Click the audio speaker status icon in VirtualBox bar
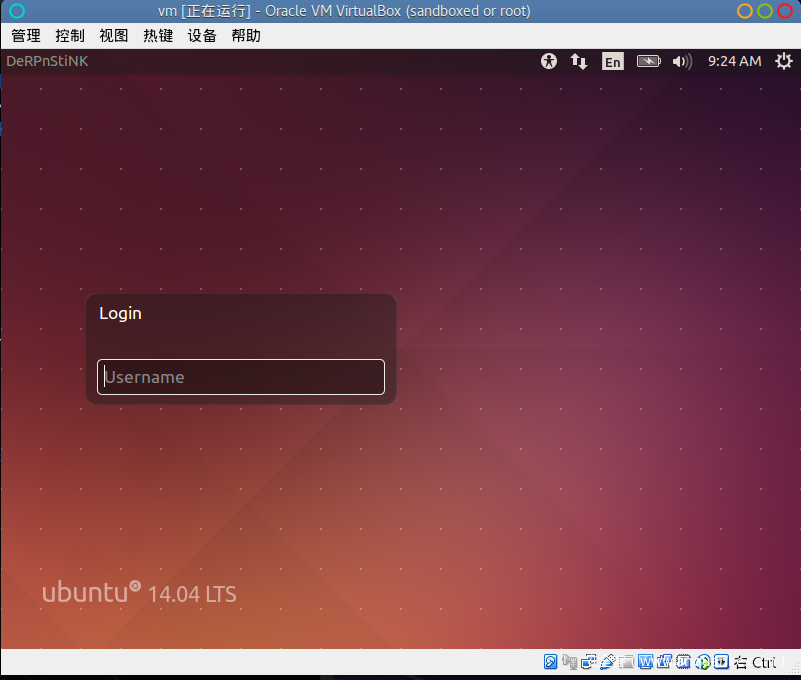The height and width of the screenshot is (680, 801). coord(570,662)
